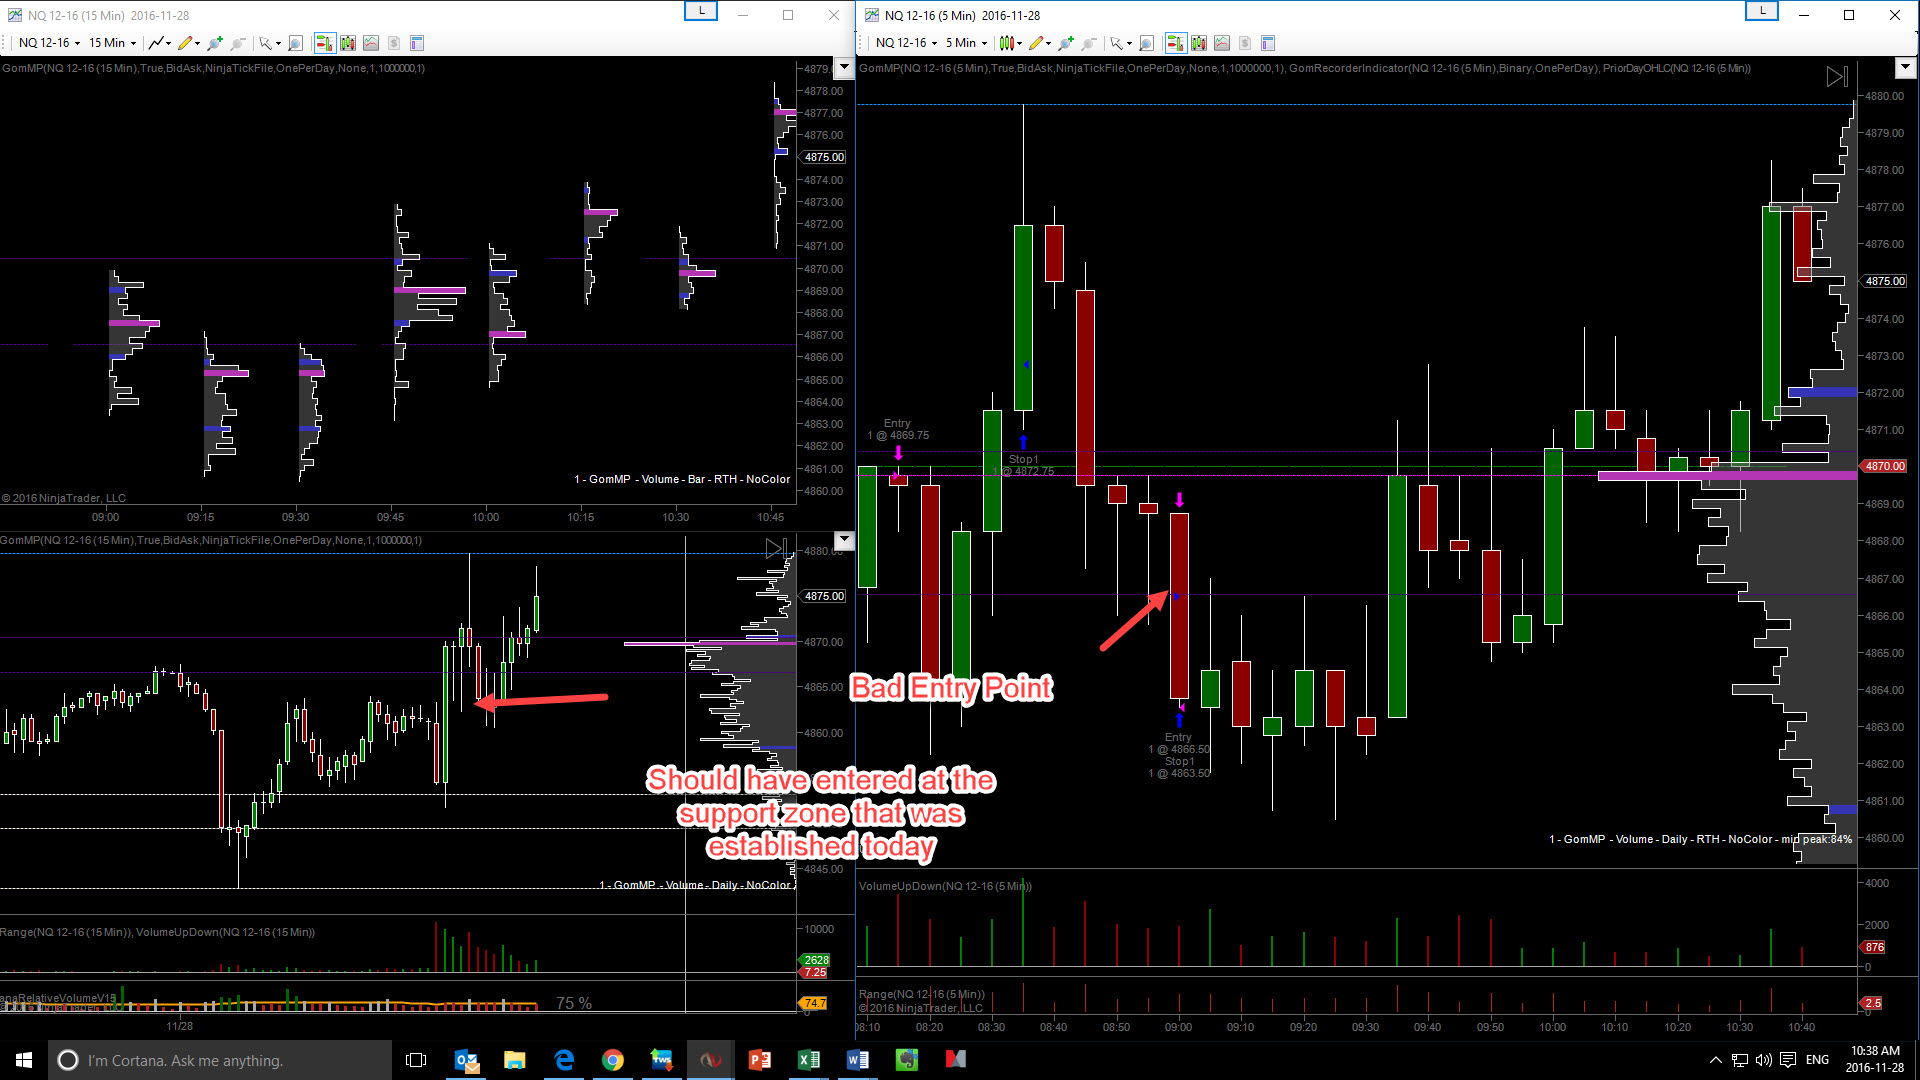Open Strategies icon in 15 Min window
Screen dimensions: 1920x1080
[x=394, y=43]
